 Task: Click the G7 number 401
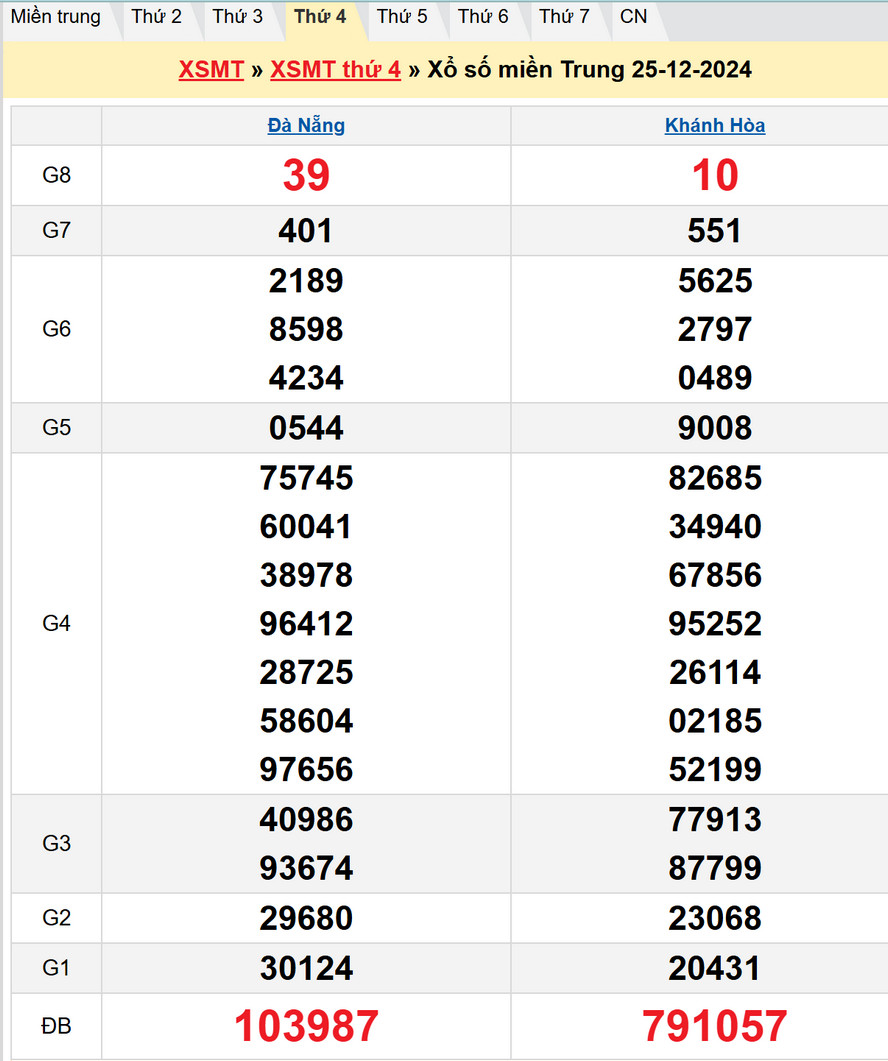point(306,231)
